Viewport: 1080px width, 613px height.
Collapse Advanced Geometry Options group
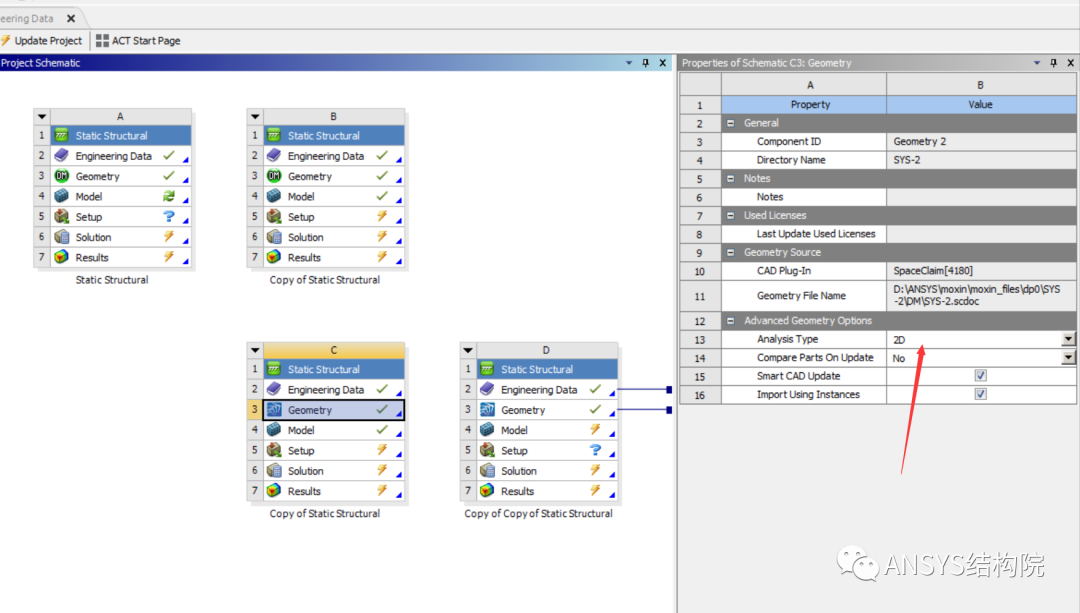pyautogui.click(x=730, y=321)
